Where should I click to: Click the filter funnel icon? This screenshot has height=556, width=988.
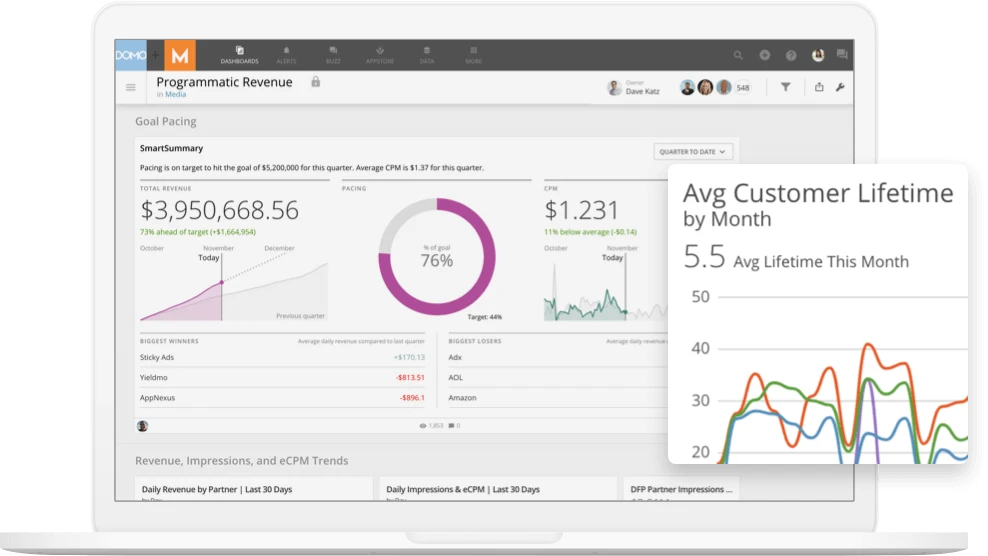(786, 87)
